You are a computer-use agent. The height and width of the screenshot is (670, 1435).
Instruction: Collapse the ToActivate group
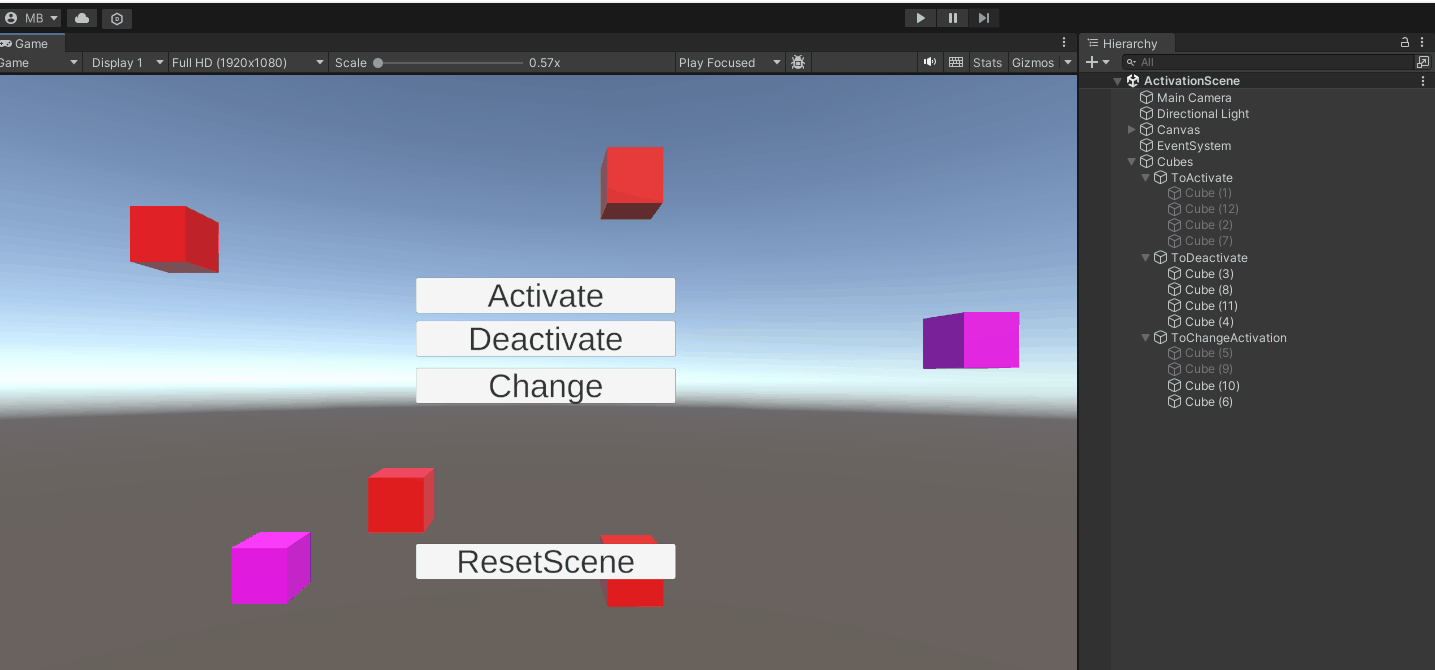tap(1145, 178)
